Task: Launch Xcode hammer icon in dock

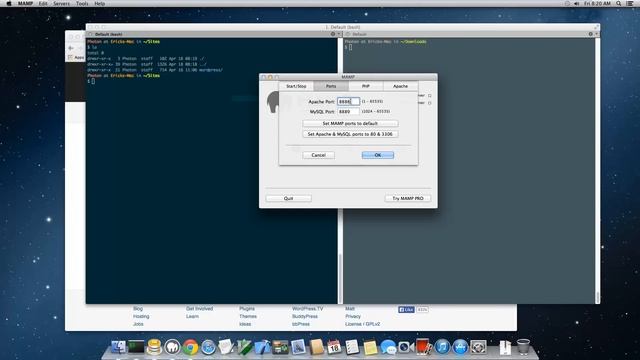Action: click(262, 347)
